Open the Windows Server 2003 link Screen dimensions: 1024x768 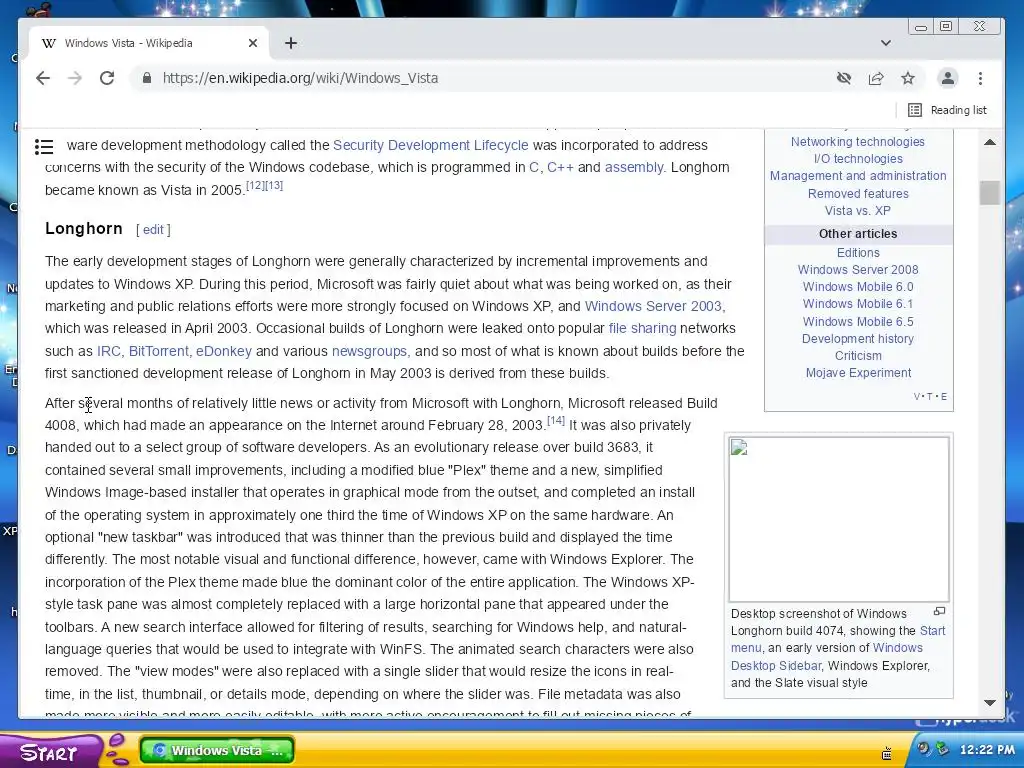(x=653, y=306)
